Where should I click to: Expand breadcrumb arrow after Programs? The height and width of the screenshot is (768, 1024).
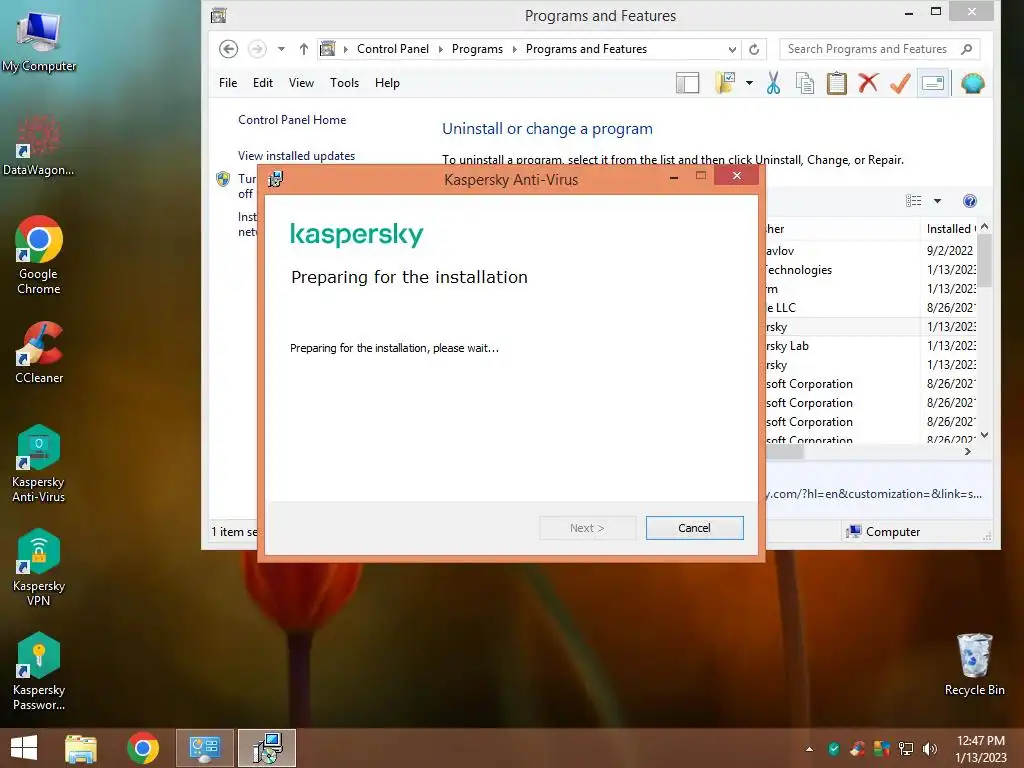click(x=514, y=49)
